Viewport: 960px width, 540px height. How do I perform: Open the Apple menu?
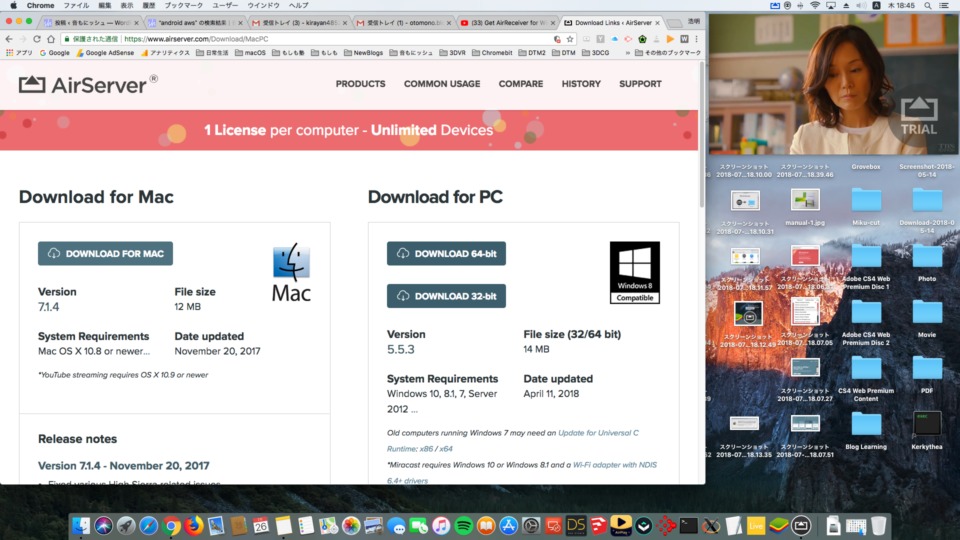(x=13, y=6)
